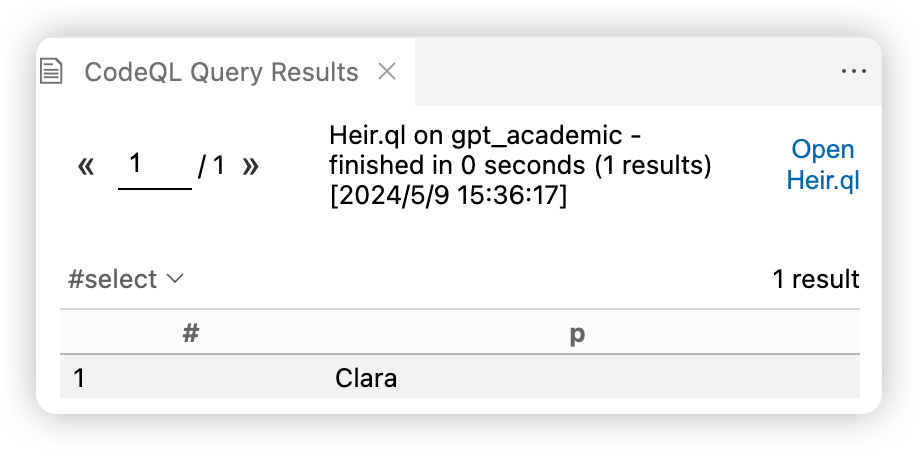Click the empty tab bar area

pyautogui.click(x=620, y=72)
